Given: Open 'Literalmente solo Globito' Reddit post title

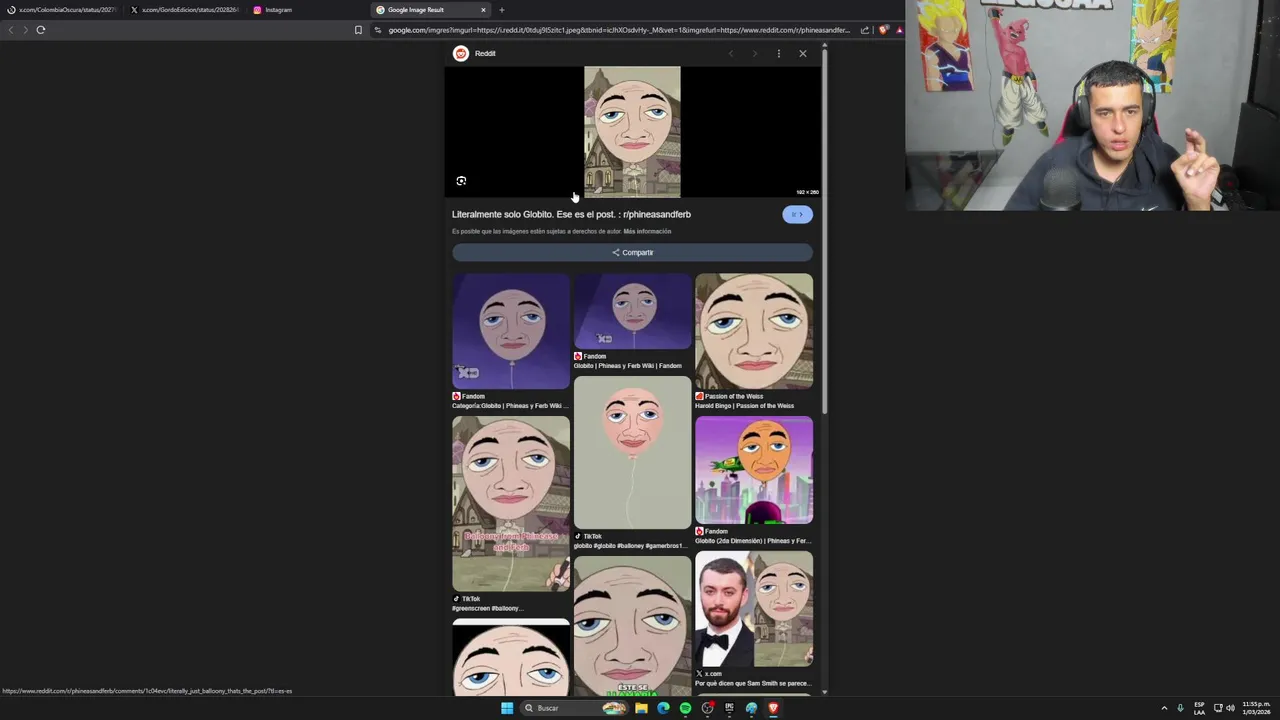Looking at the screenshot, I should click(571, 214).
